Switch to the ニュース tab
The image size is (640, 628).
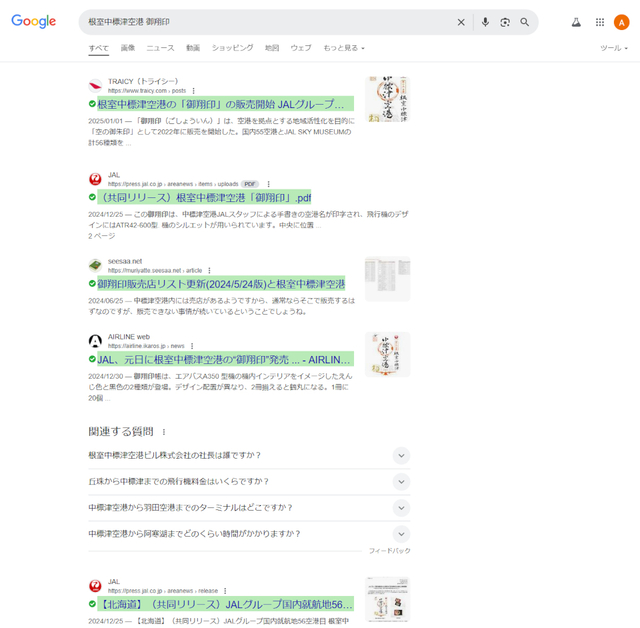[x=160, y=48]
